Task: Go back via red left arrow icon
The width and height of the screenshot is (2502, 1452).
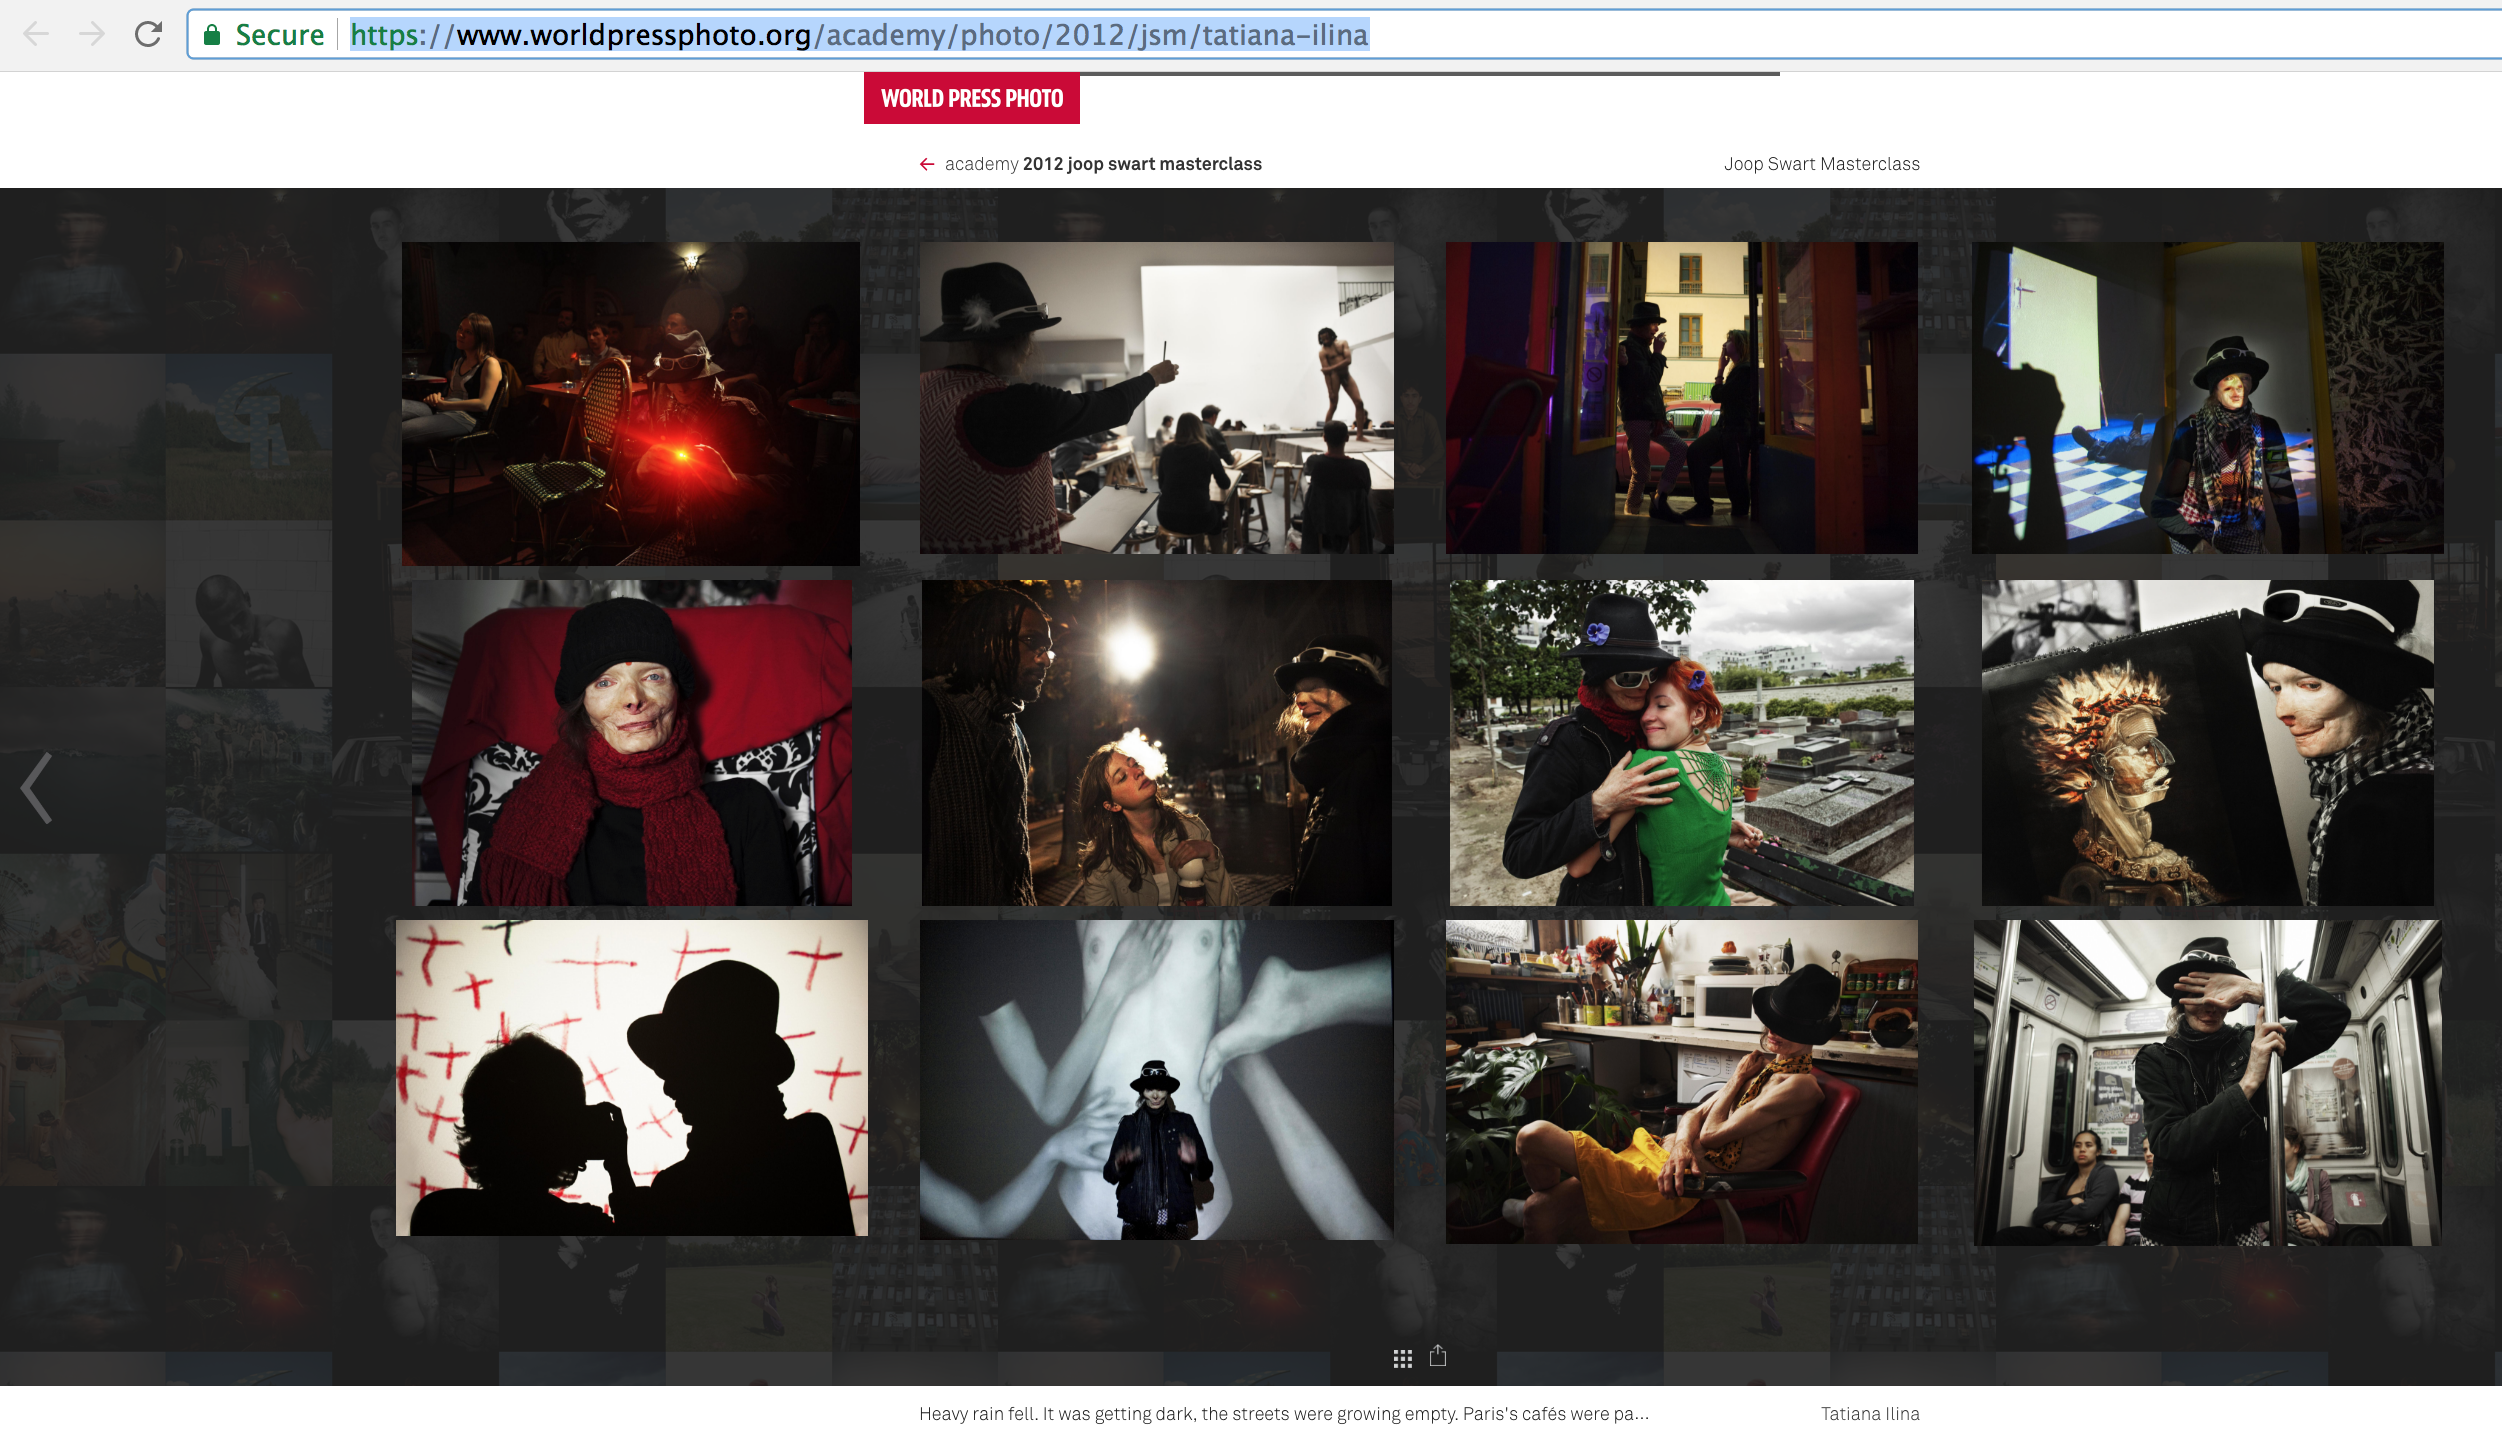Action: 927,164
